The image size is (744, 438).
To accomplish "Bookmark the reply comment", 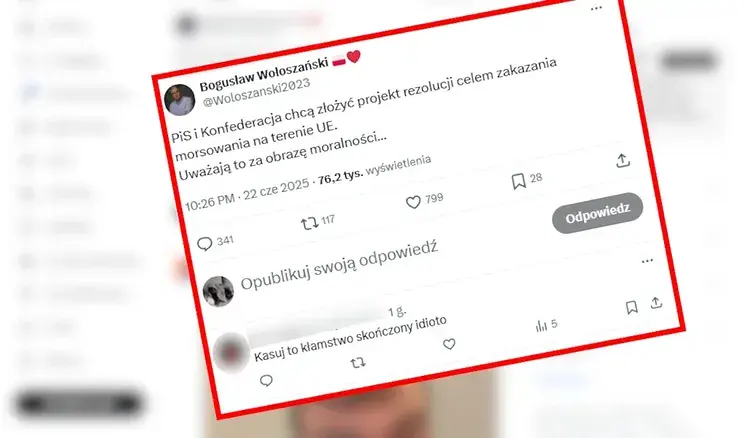I will coord(631,308).
